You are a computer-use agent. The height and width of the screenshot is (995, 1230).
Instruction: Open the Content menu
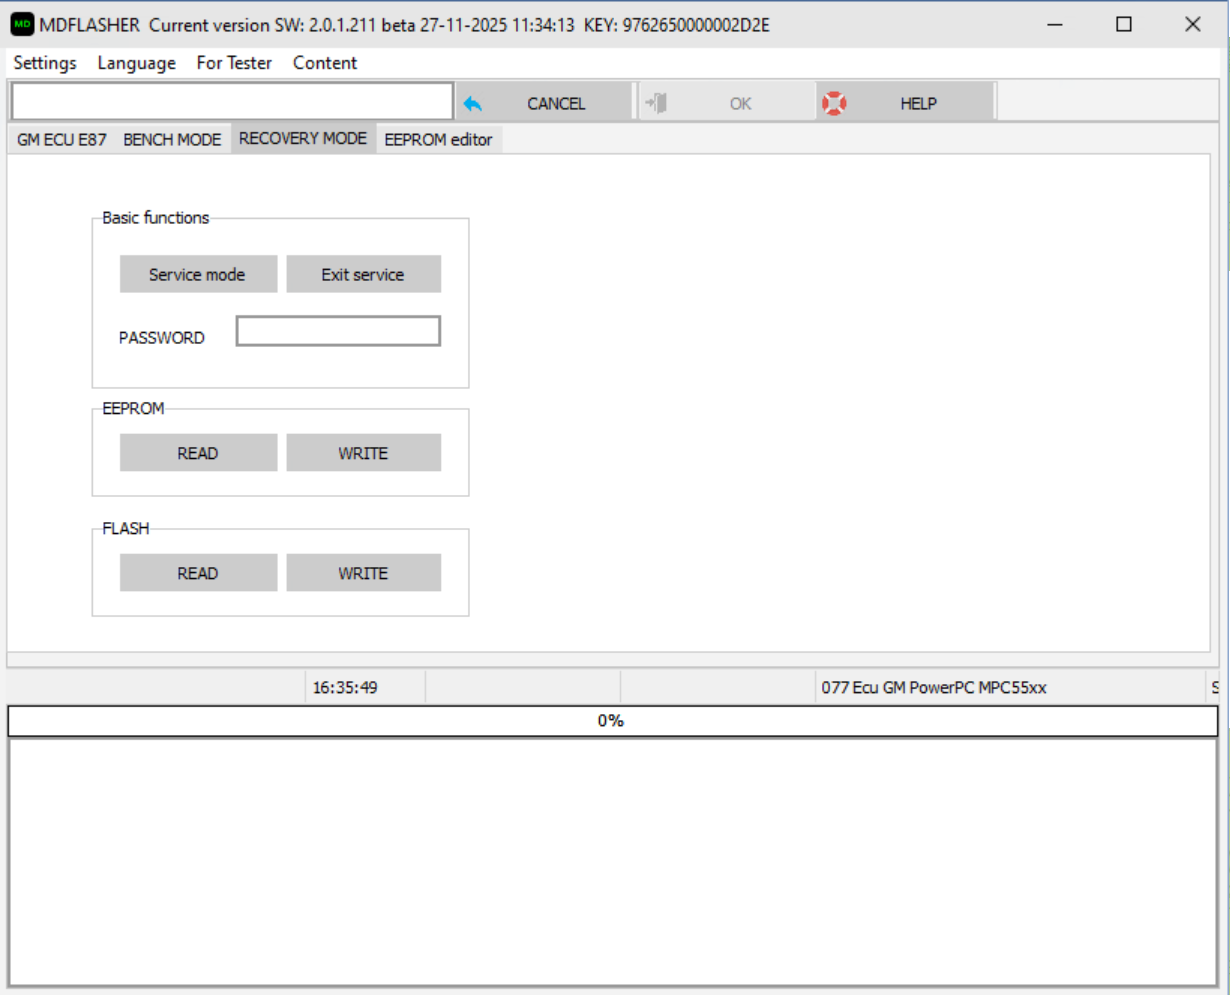324,63
